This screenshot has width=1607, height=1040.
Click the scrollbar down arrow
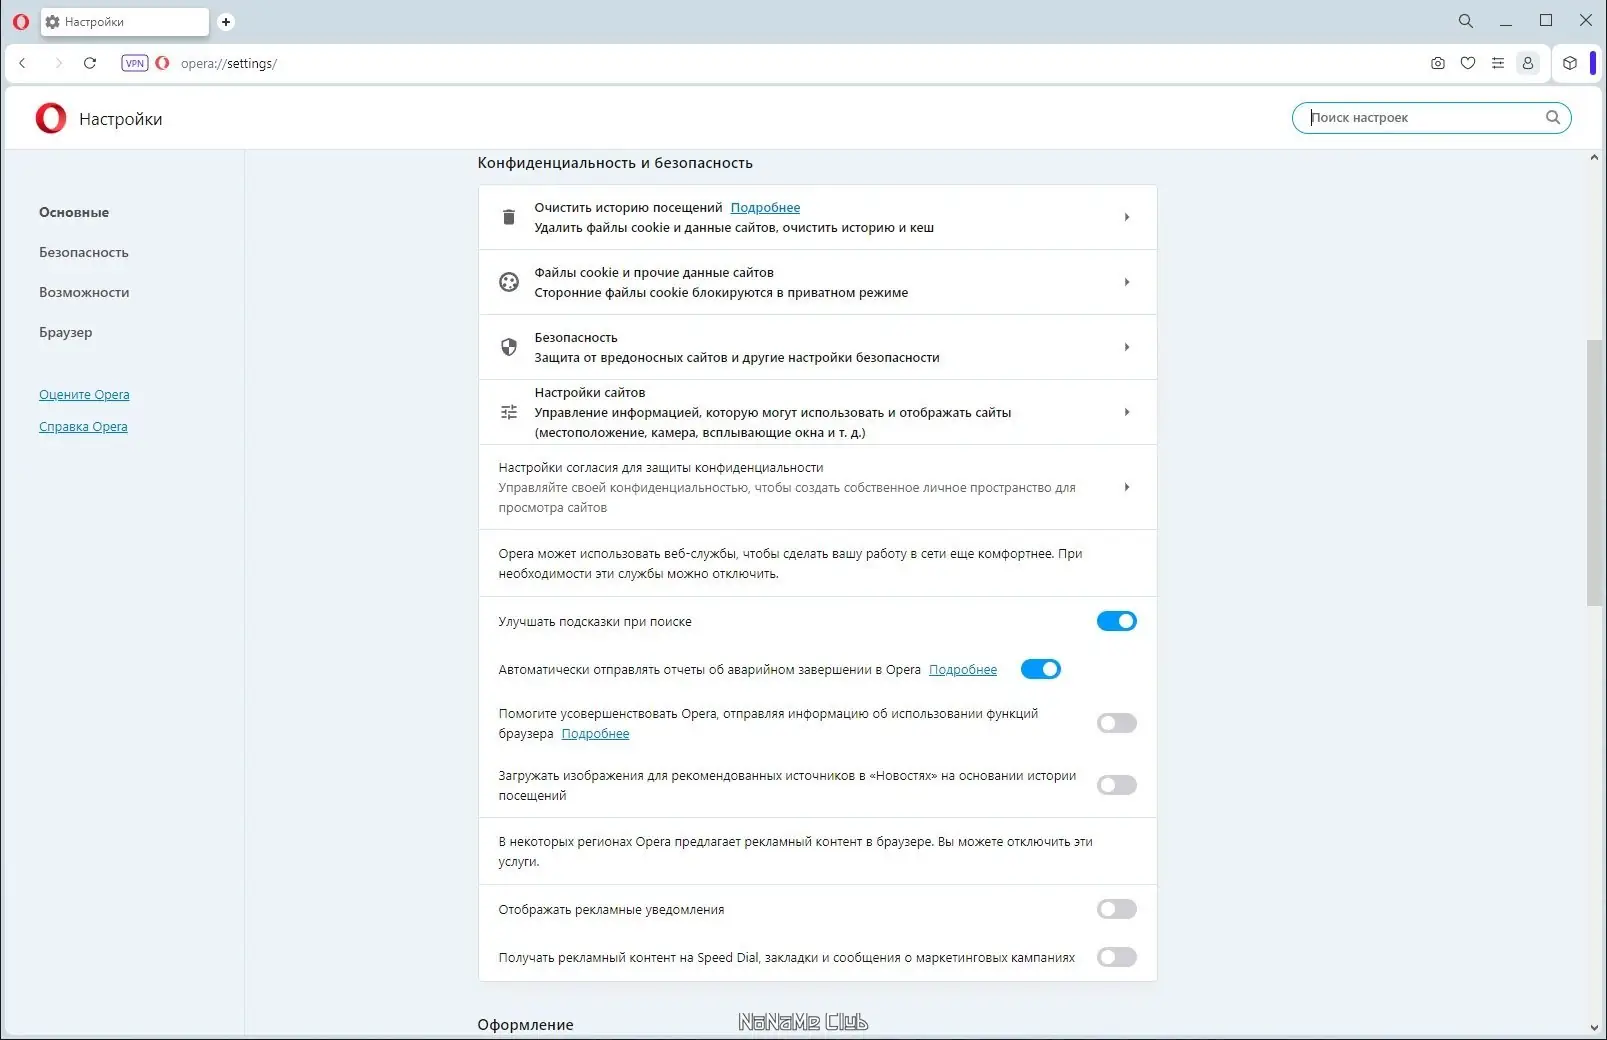[x=1594, y=1027]
